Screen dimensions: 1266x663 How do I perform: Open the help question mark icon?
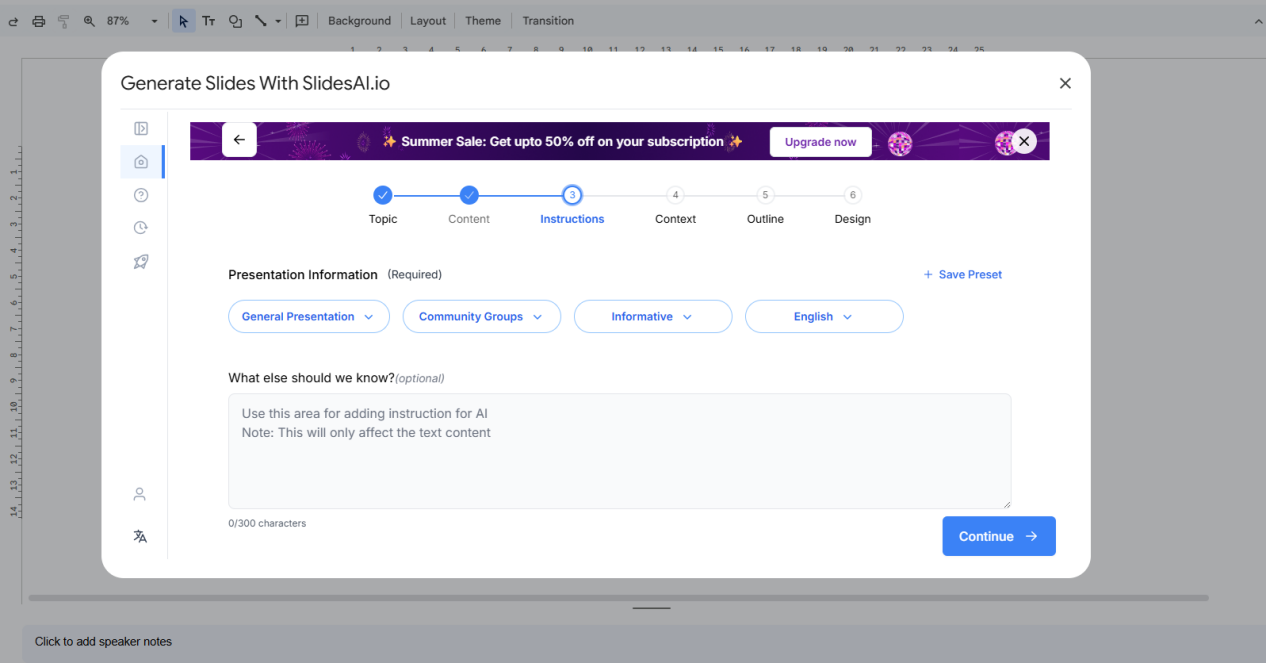coord(141,195)
